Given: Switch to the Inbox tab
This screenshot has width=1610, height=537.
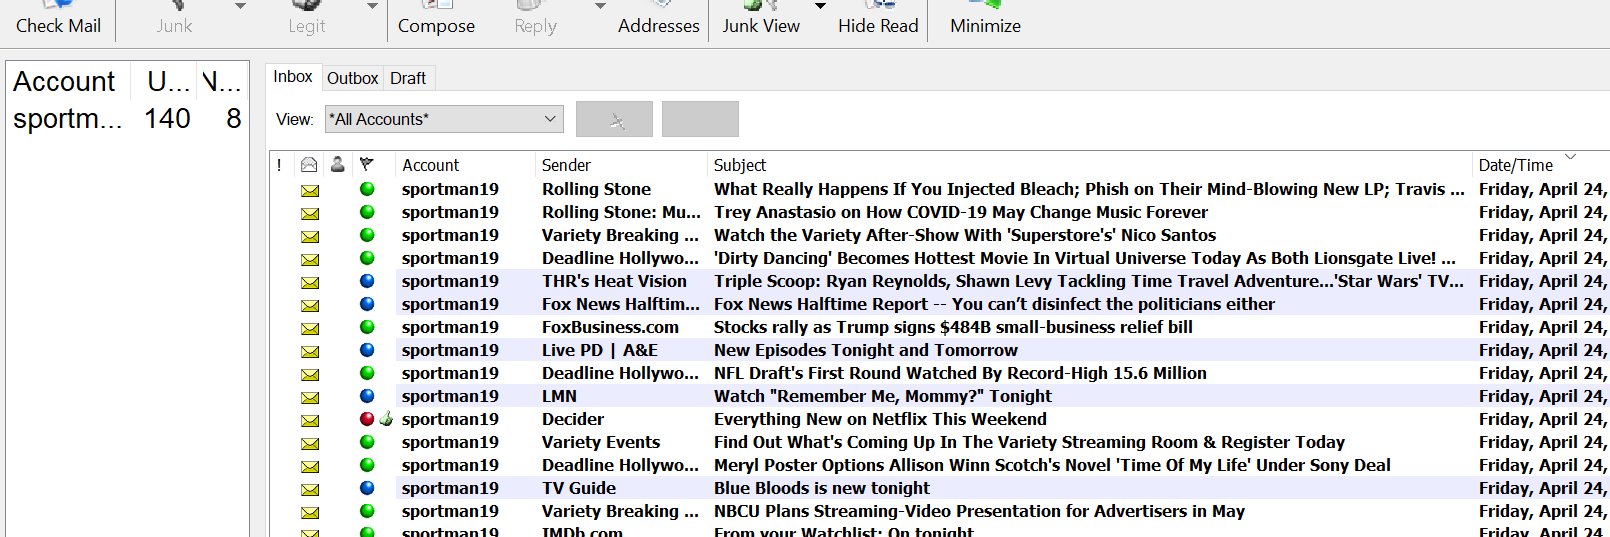Looking at the screenshot, I should click(x=293, y=77).
